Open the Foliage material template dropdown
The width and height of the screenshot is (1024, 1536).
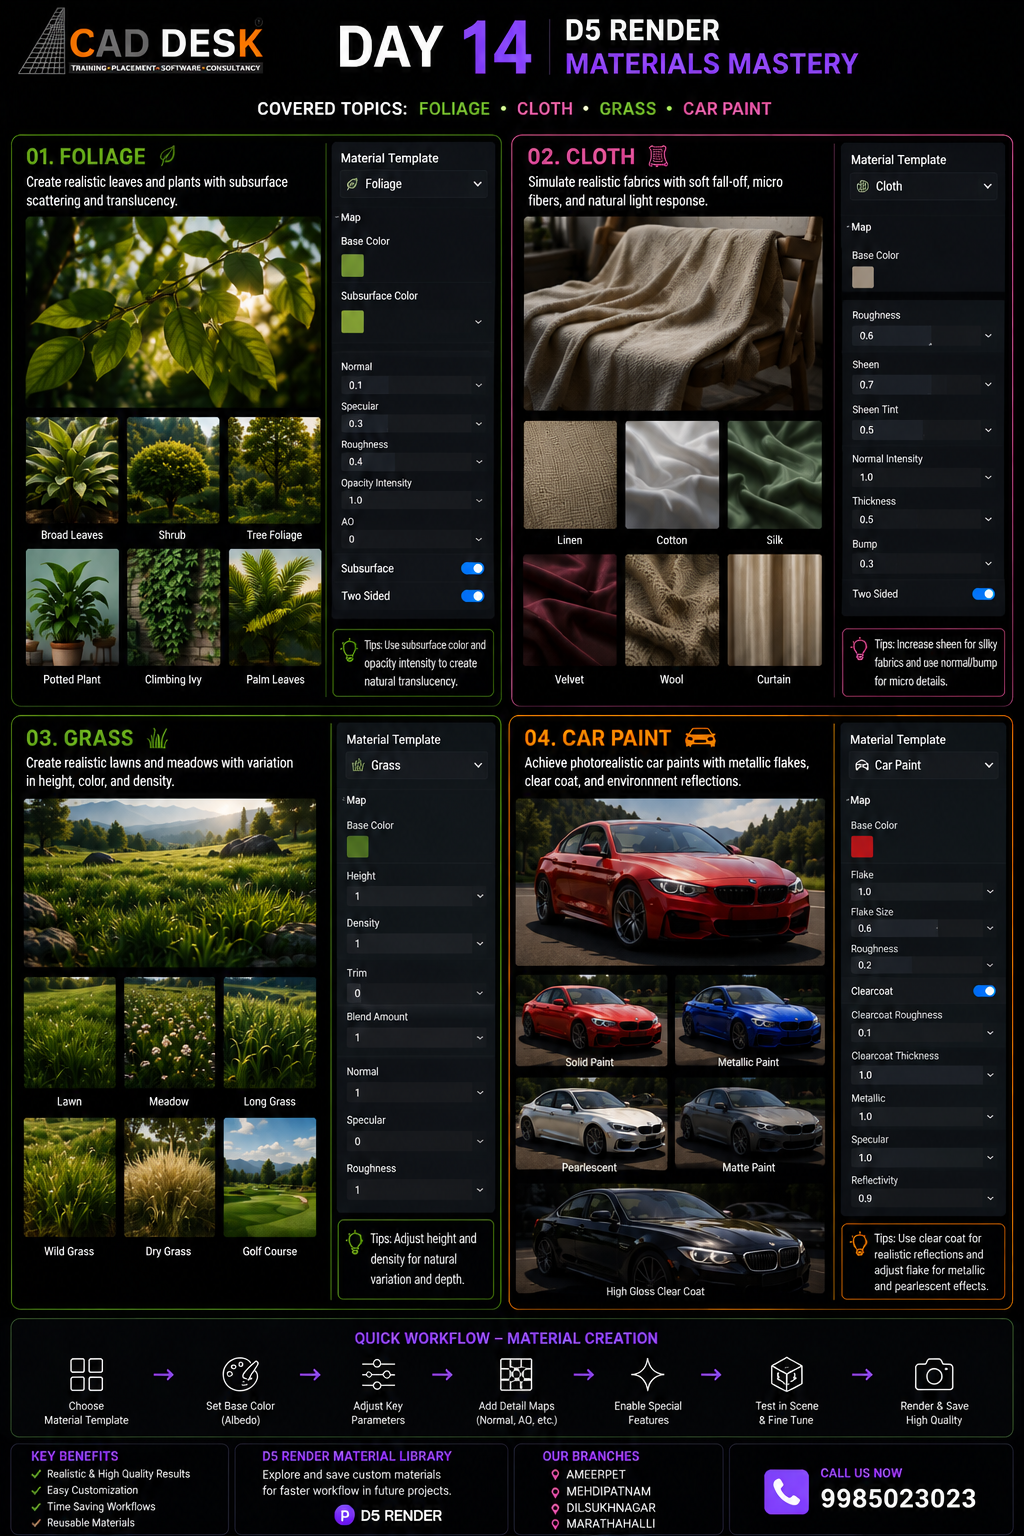click(x=413, y=184)
